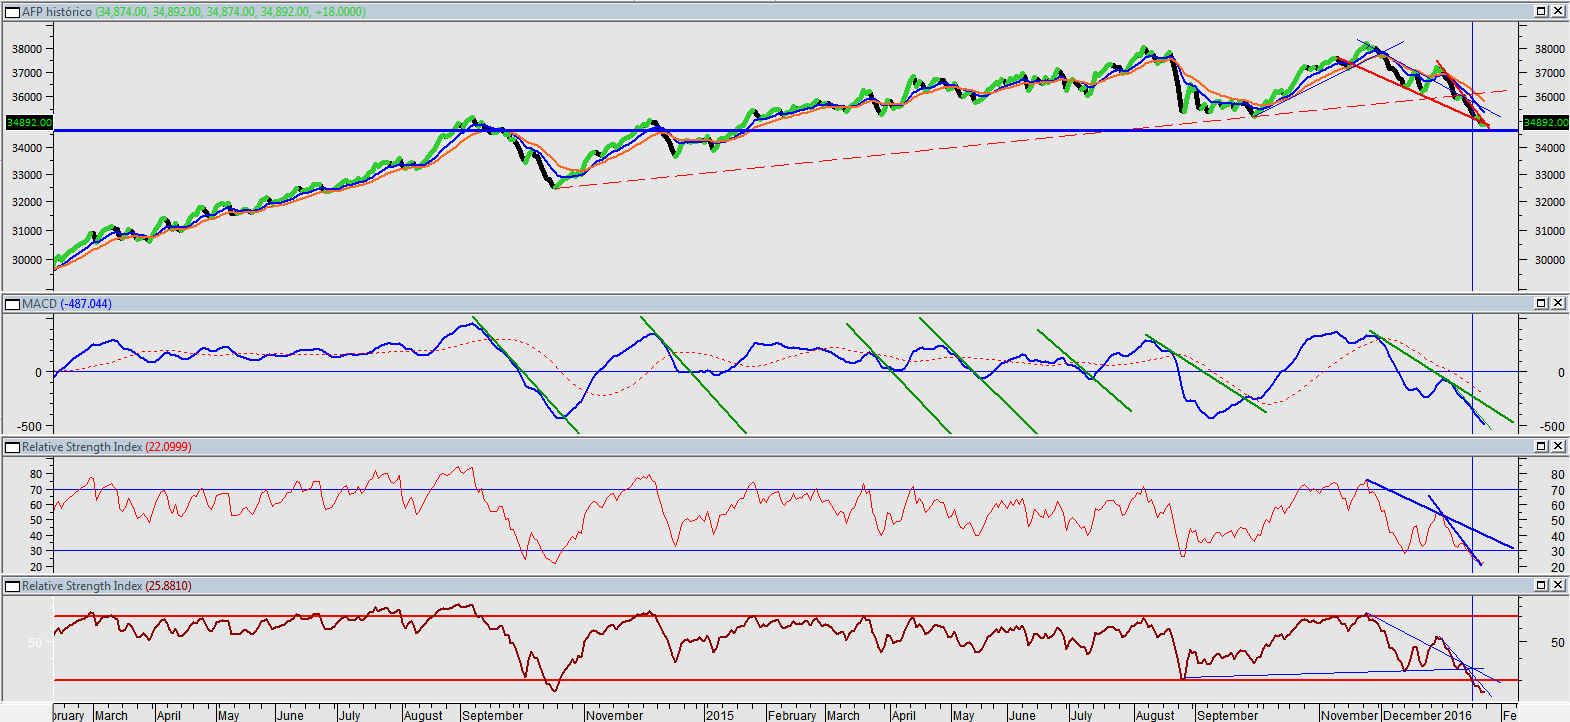
Task: Open control icon of RSI (25.8810) panel
Action: point(13,586)
